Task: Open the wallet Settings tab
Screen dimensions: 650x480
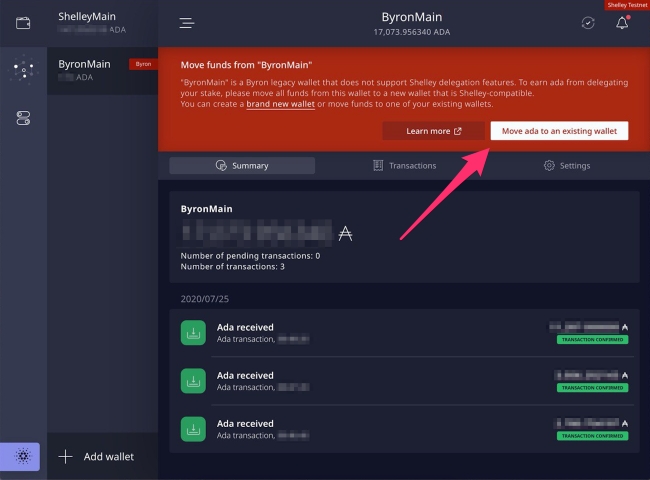Action: 567,166
